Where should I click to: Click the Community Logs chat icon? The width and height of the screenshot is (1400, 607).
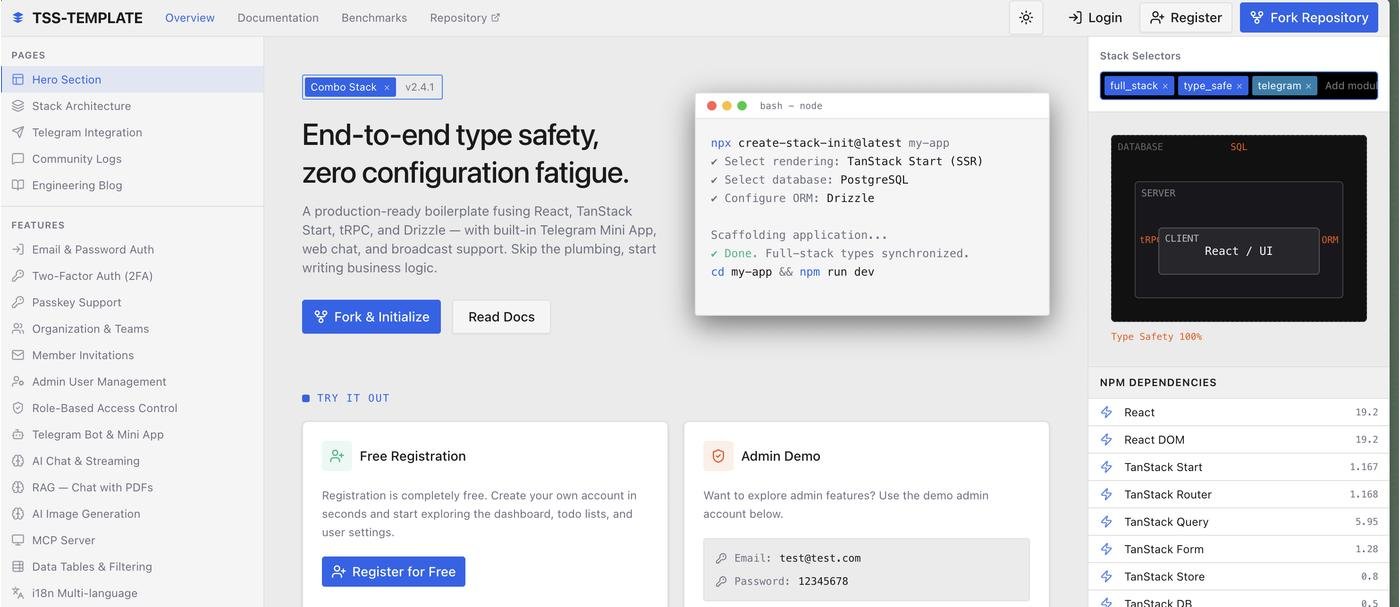click(x=18, y=159)
